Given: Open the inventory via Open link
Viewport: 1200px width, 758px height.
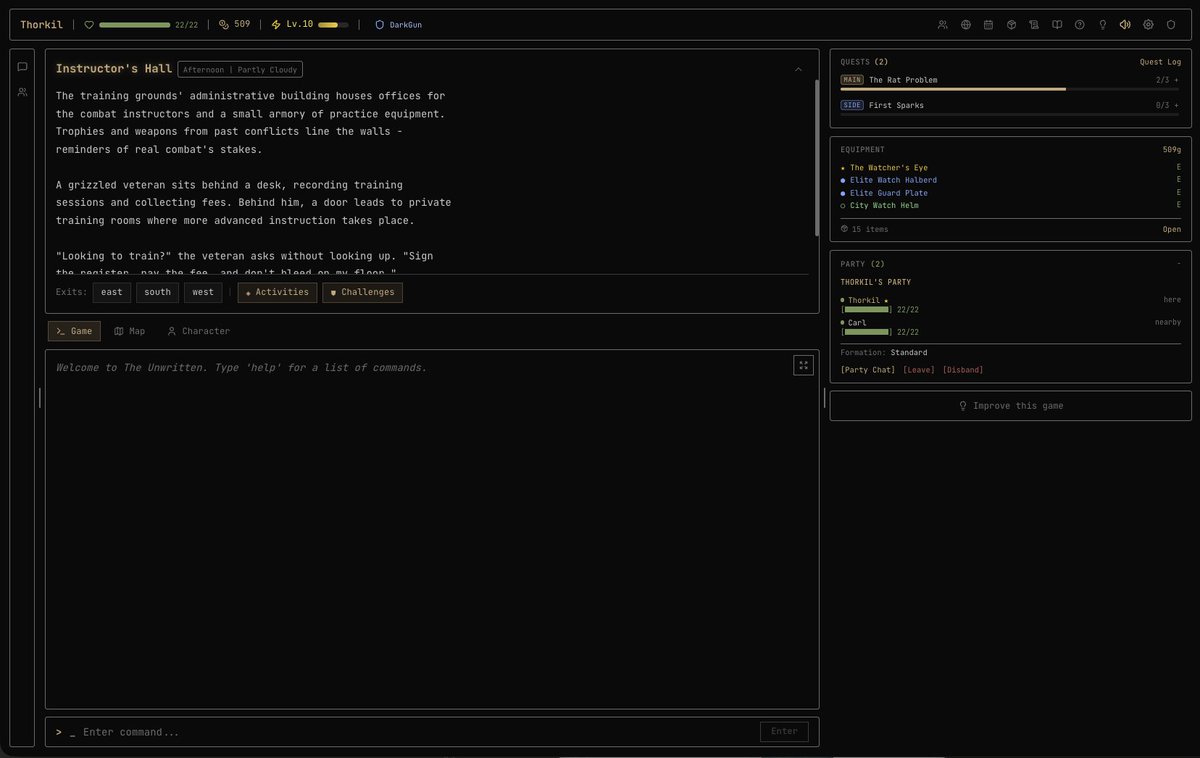Looking at the screenshot, I should coord(1171,229).
